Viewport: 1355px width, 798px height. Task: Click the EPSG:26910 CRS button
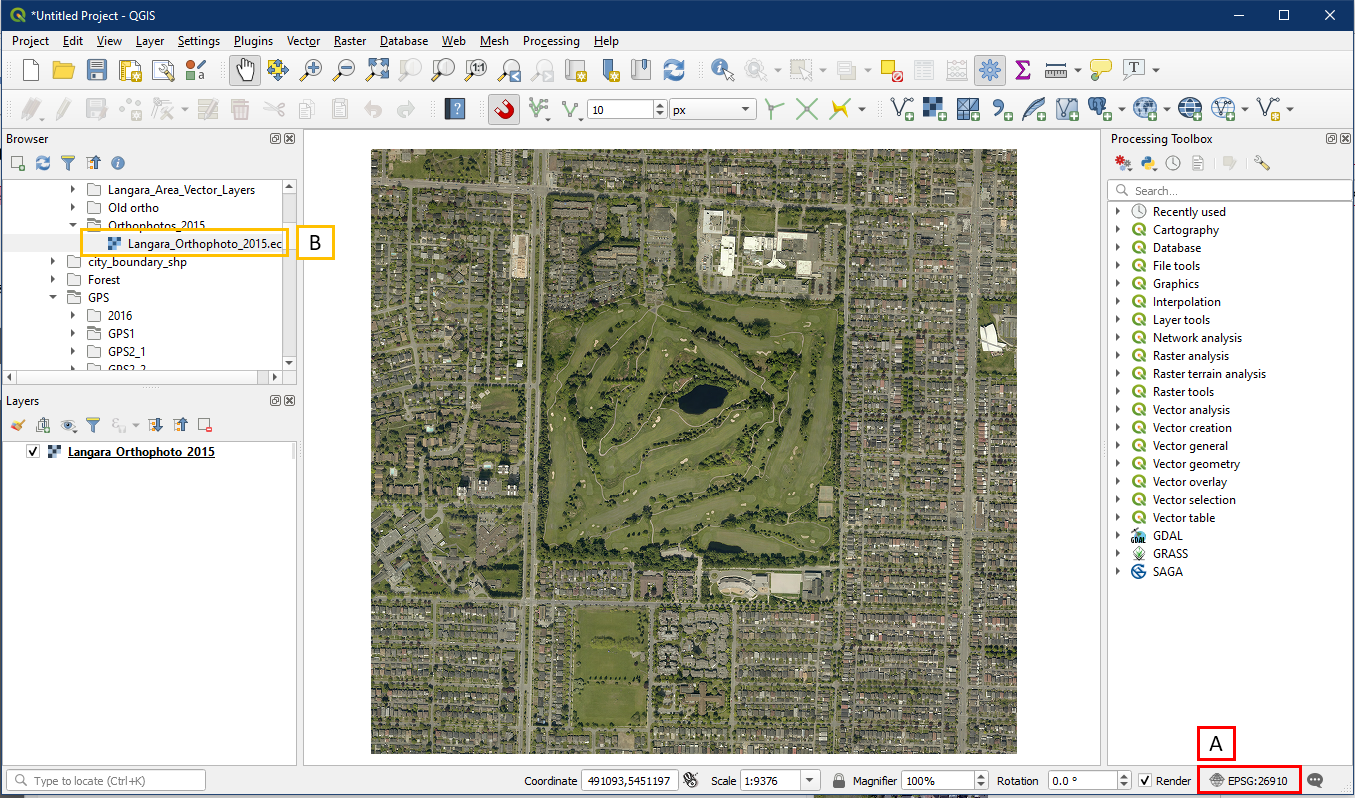1250,781
